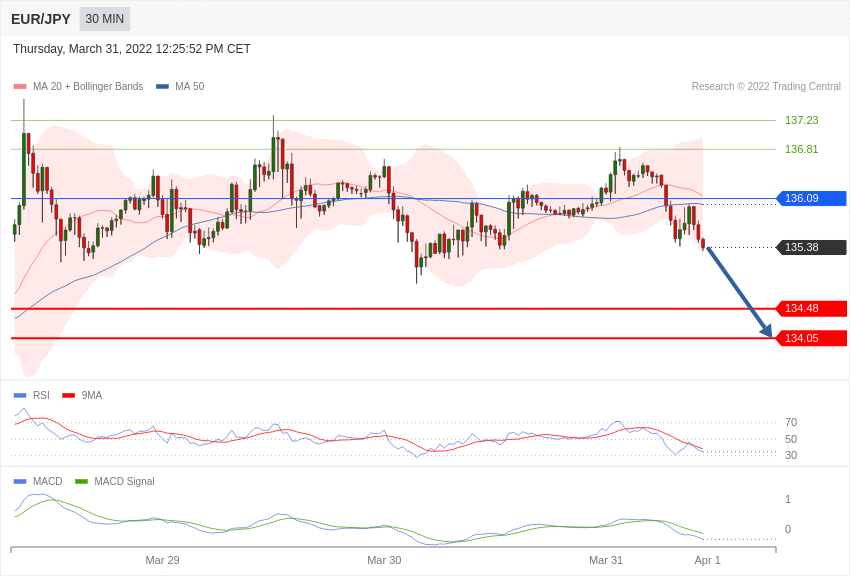Click the RSI legend label
Viewport: 850px width, 576px height.
[x=41, y=396]
